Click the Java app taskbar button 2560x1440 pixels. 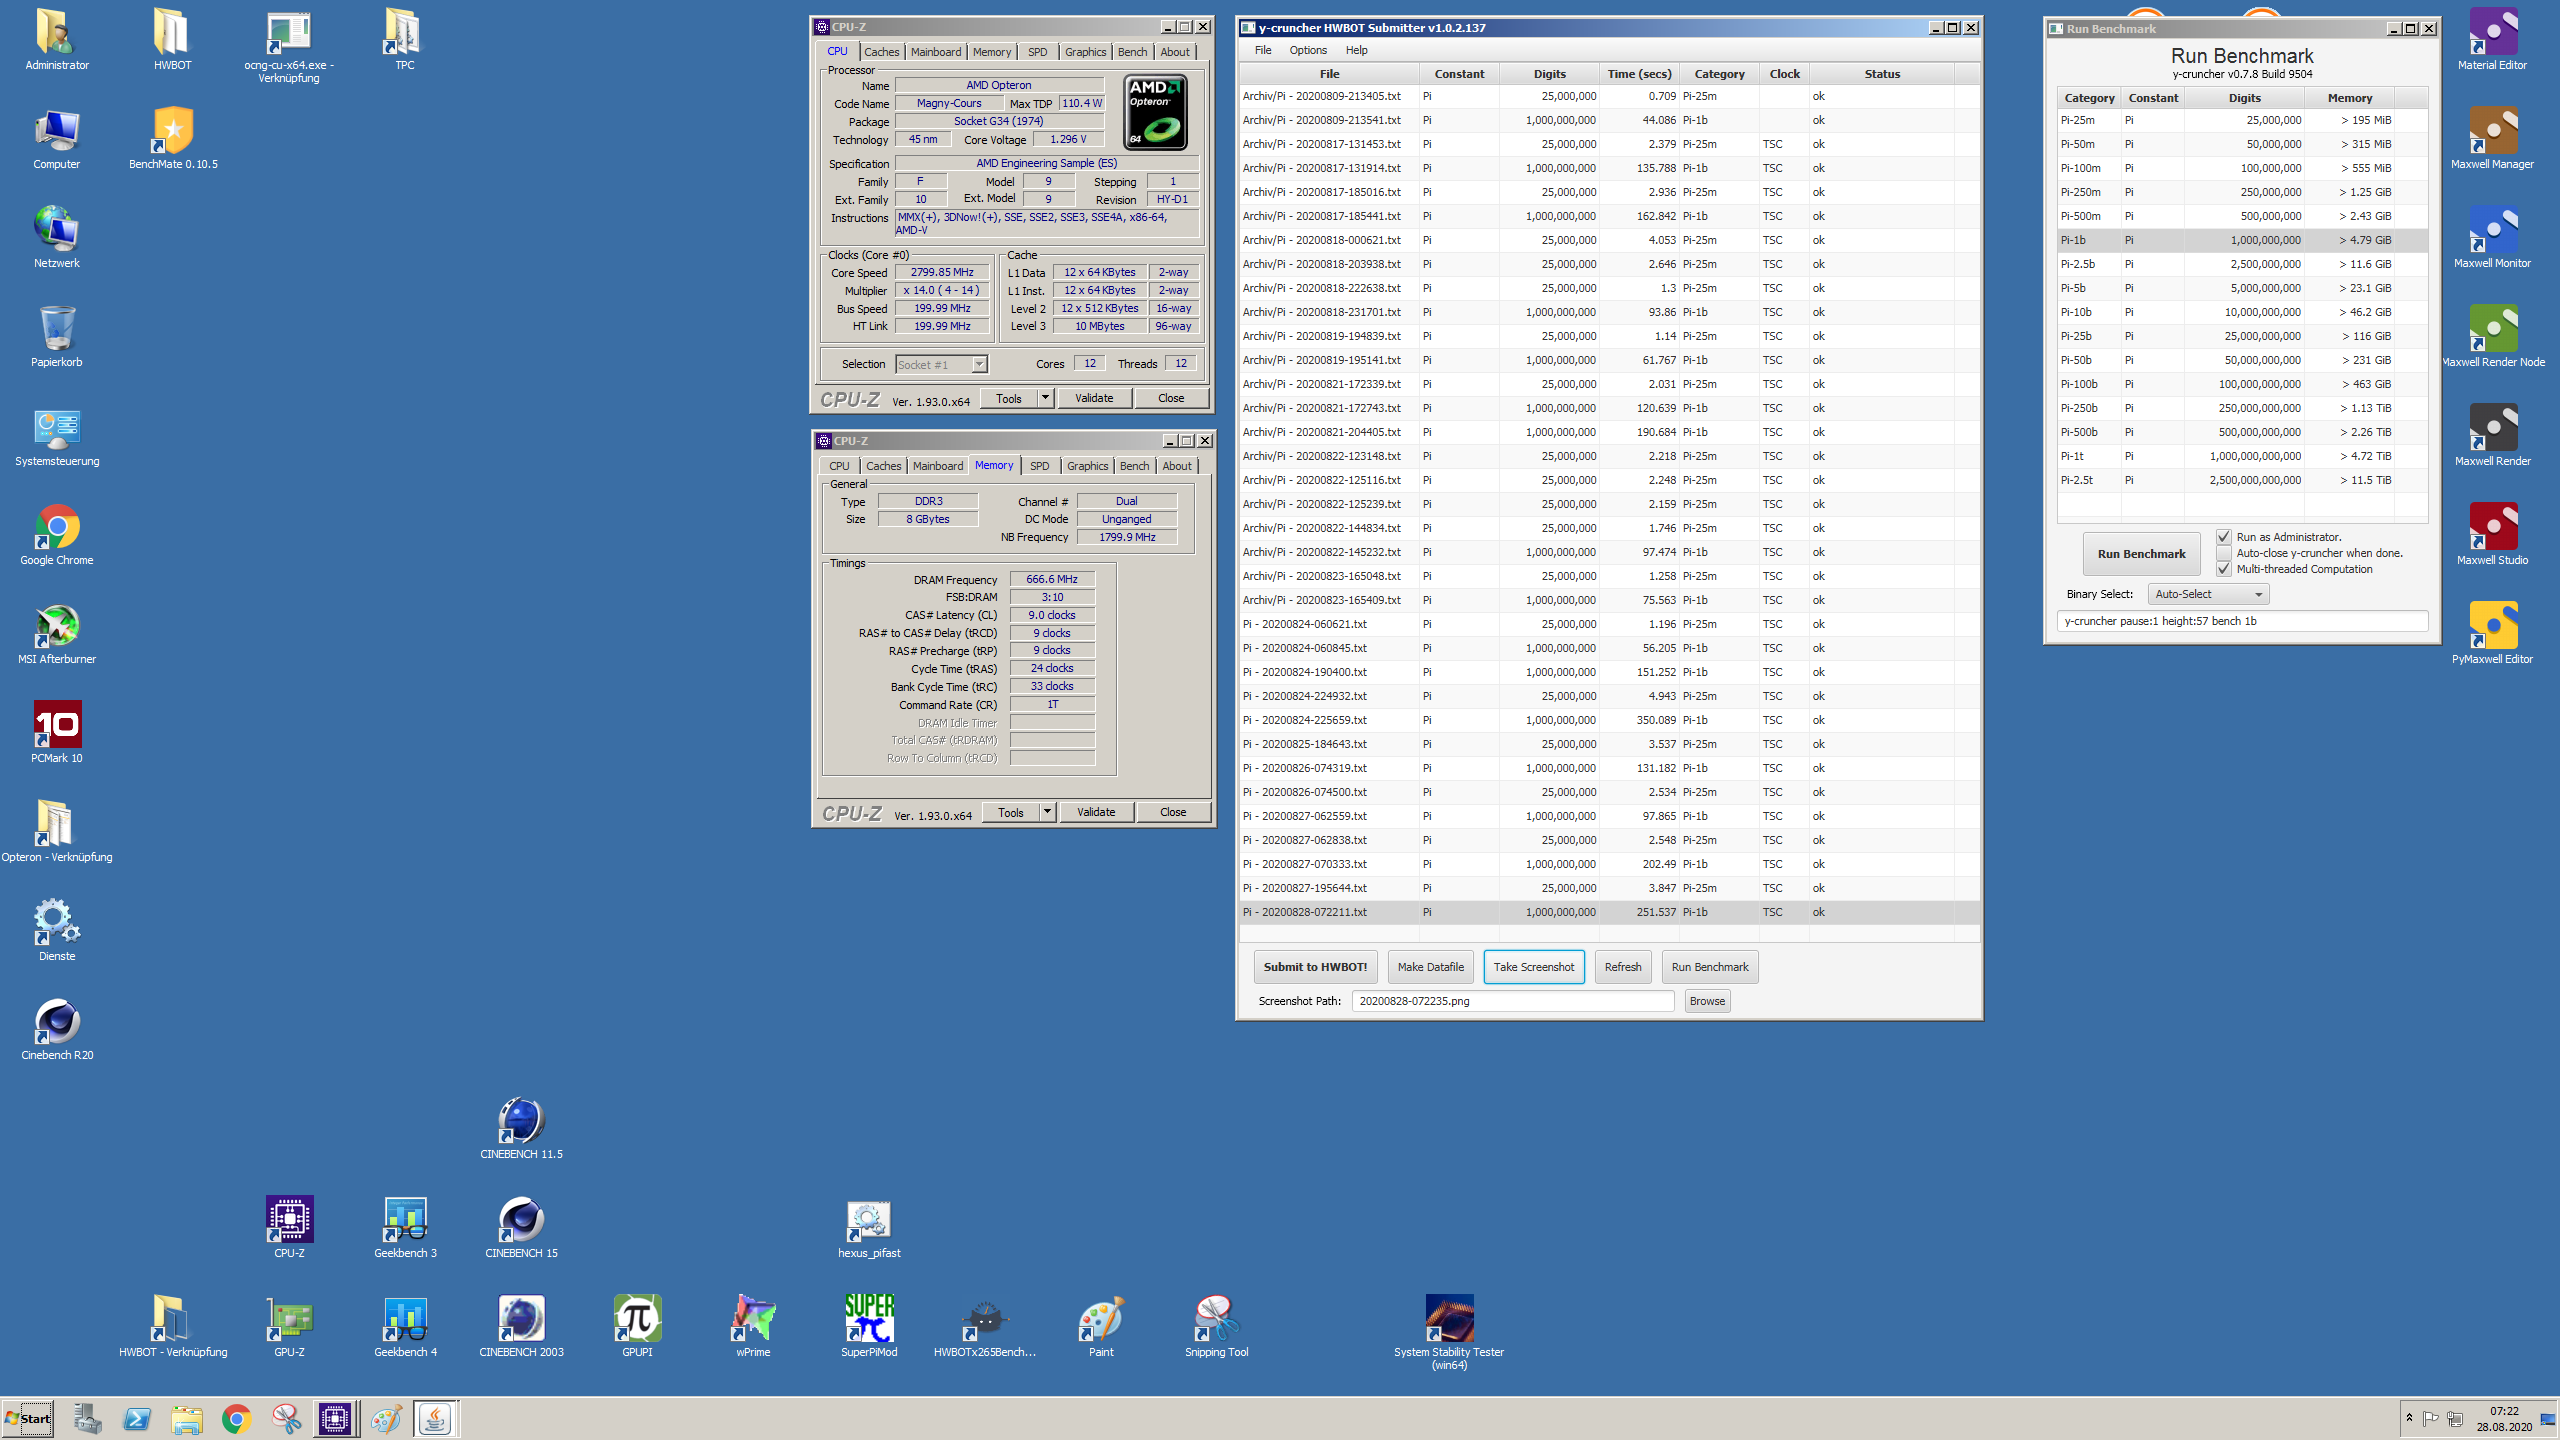click(x=435, y=1419)
